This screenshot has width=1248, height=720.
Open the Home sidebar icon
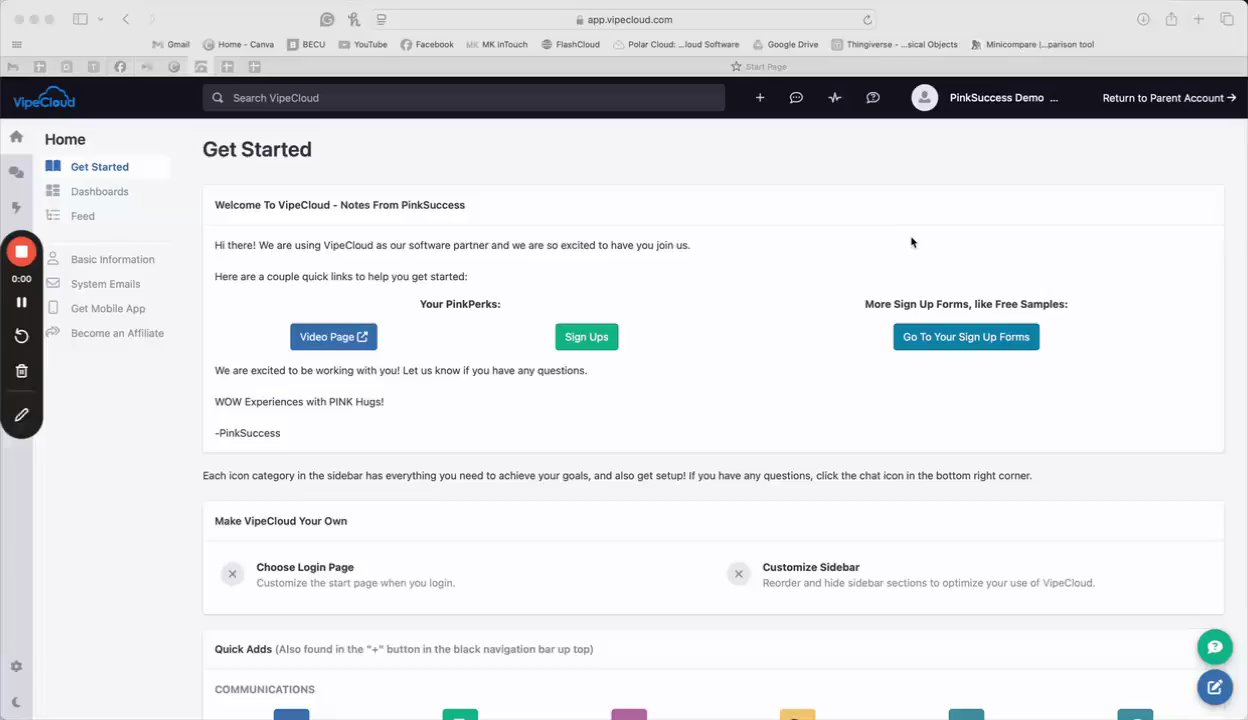[16, 137]
